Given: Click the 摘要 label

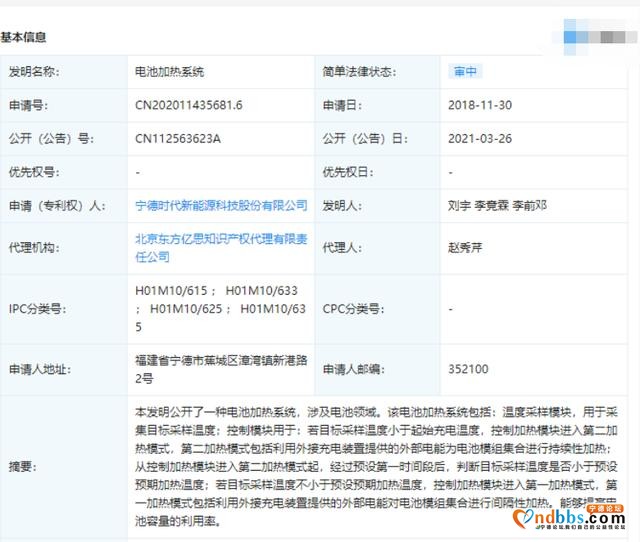Looking at the screenshot, I should click(23, 466).
